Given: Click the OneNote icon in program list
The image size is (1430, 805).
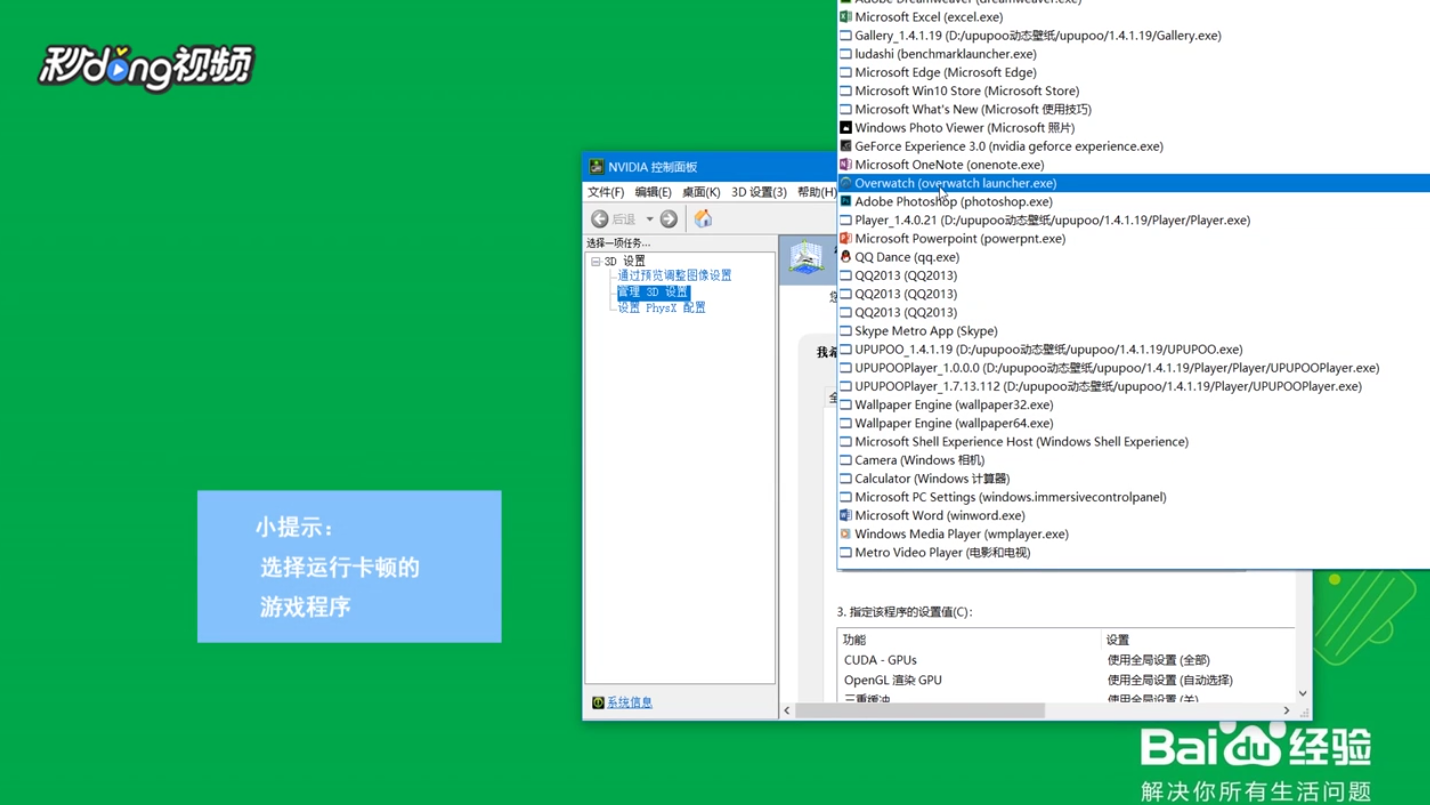Looking at the screenshot, I should [x=845, y=165].
